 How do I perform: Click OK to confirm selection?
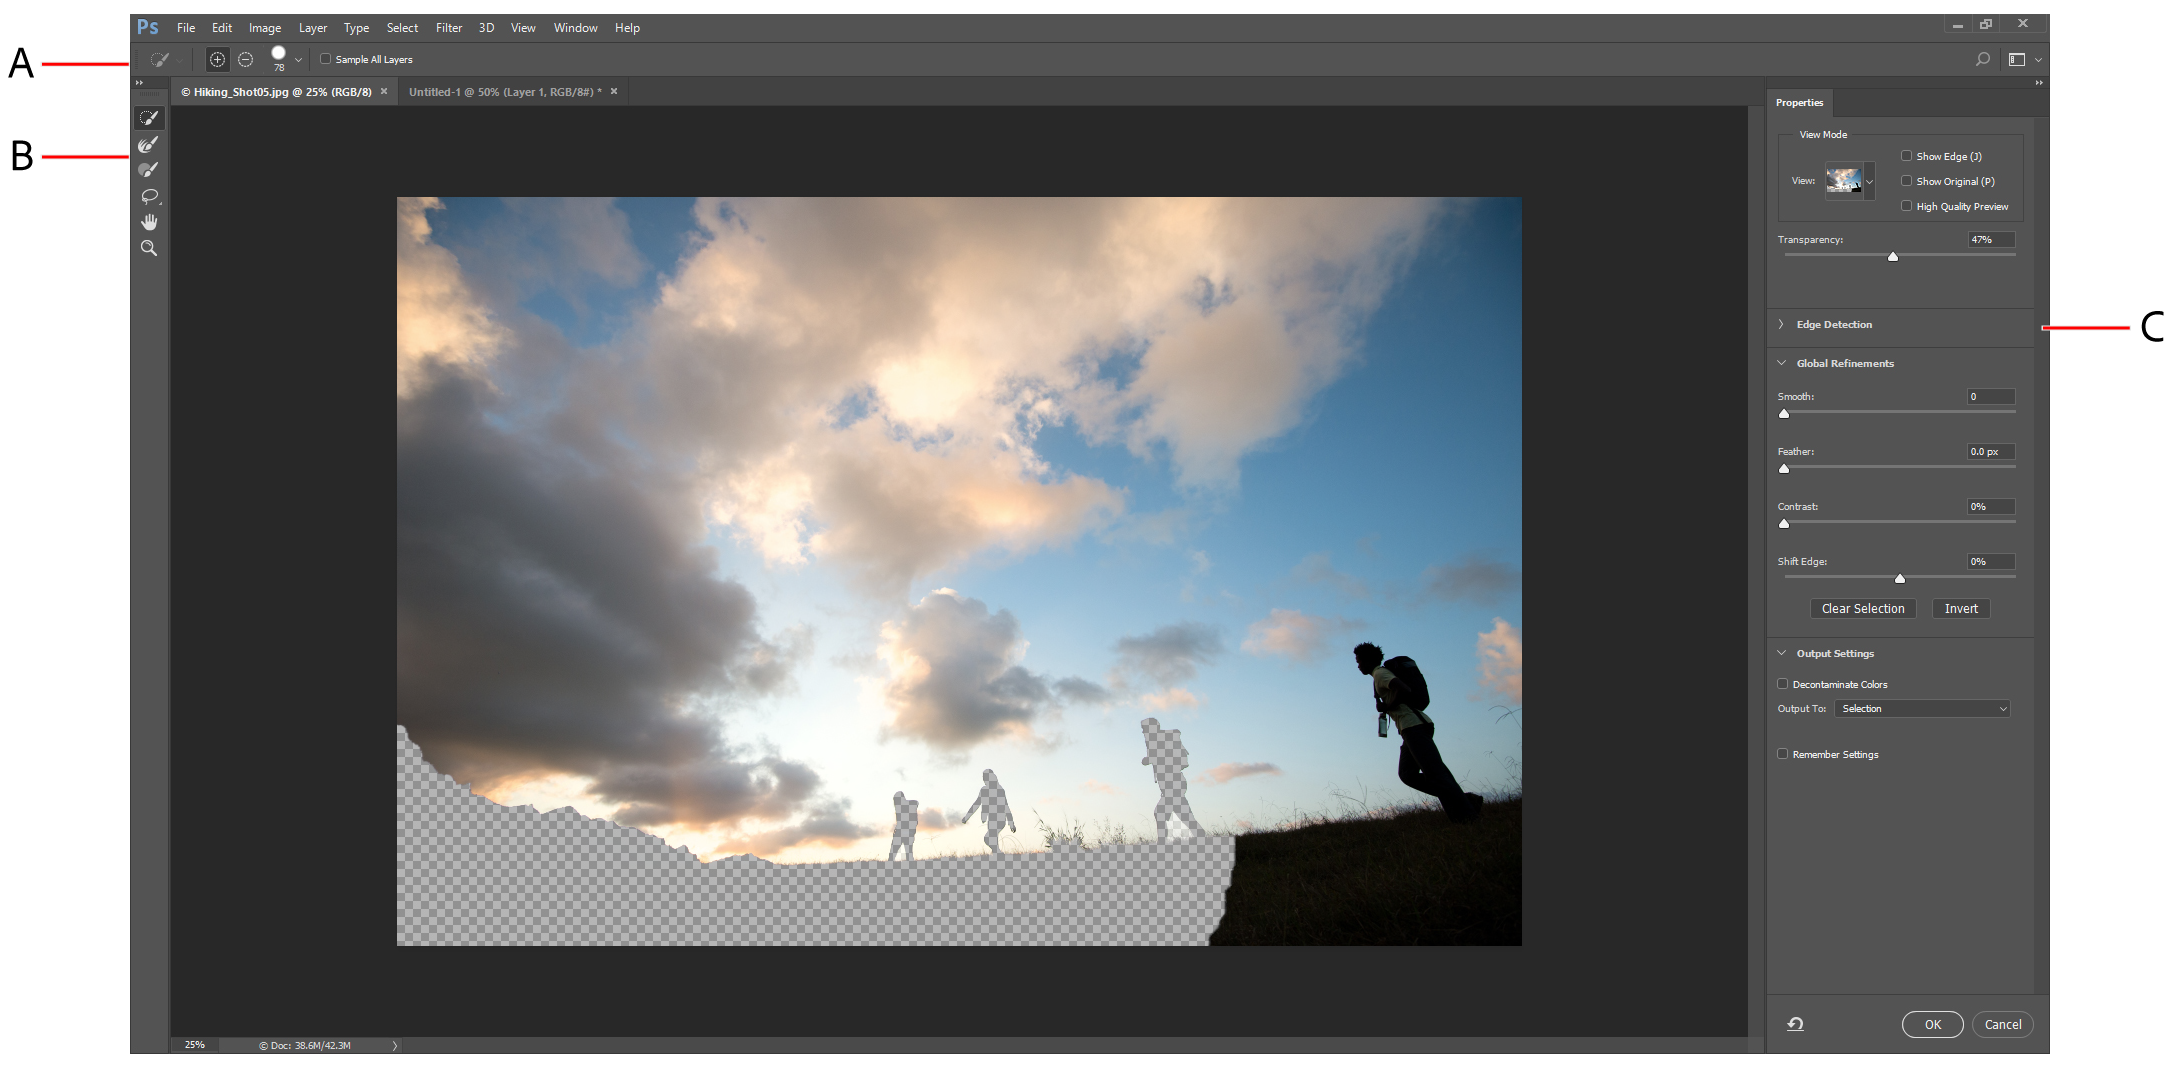[1932, 1025]
